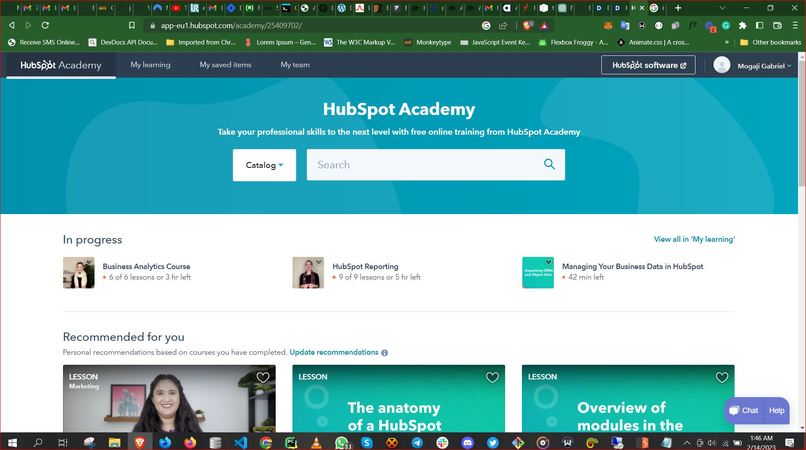The width and height of the screenshot is (806, 450).
Task: Favorite 'The anatomy of a HubSpot' lesson
Action: click(x=492, y=377)
